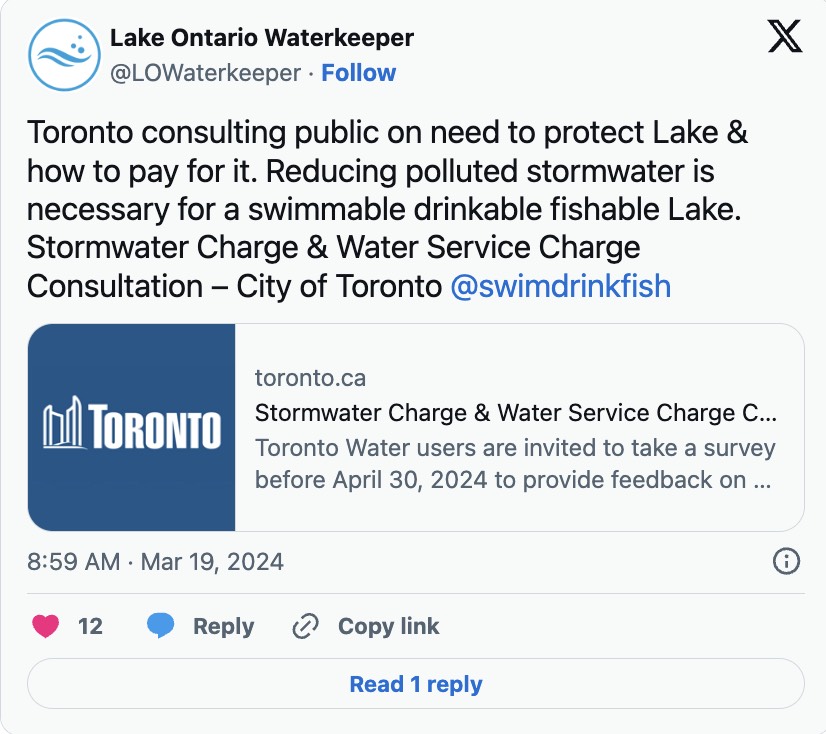Open the tweet info circle icon
826x734 pixels.
point(787,561)
